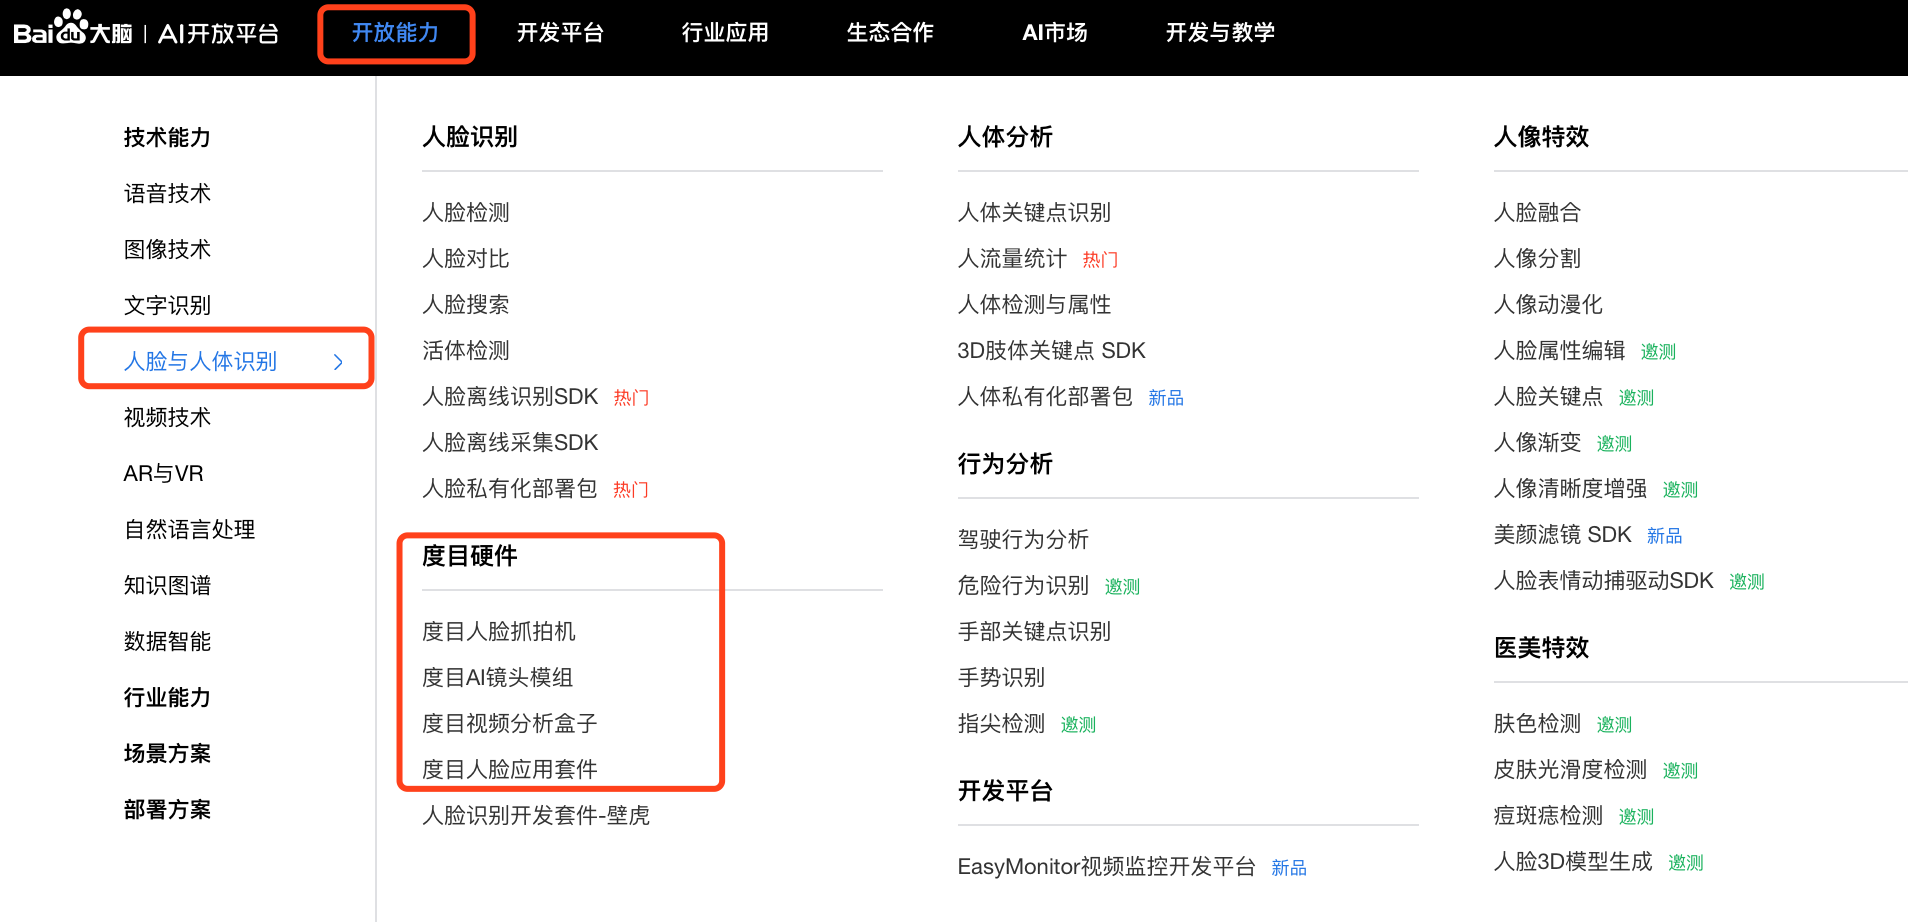Viewport: 1908px width, 922px height.
Task: Open the 指尖检测 link
Action: point(1001,723)
